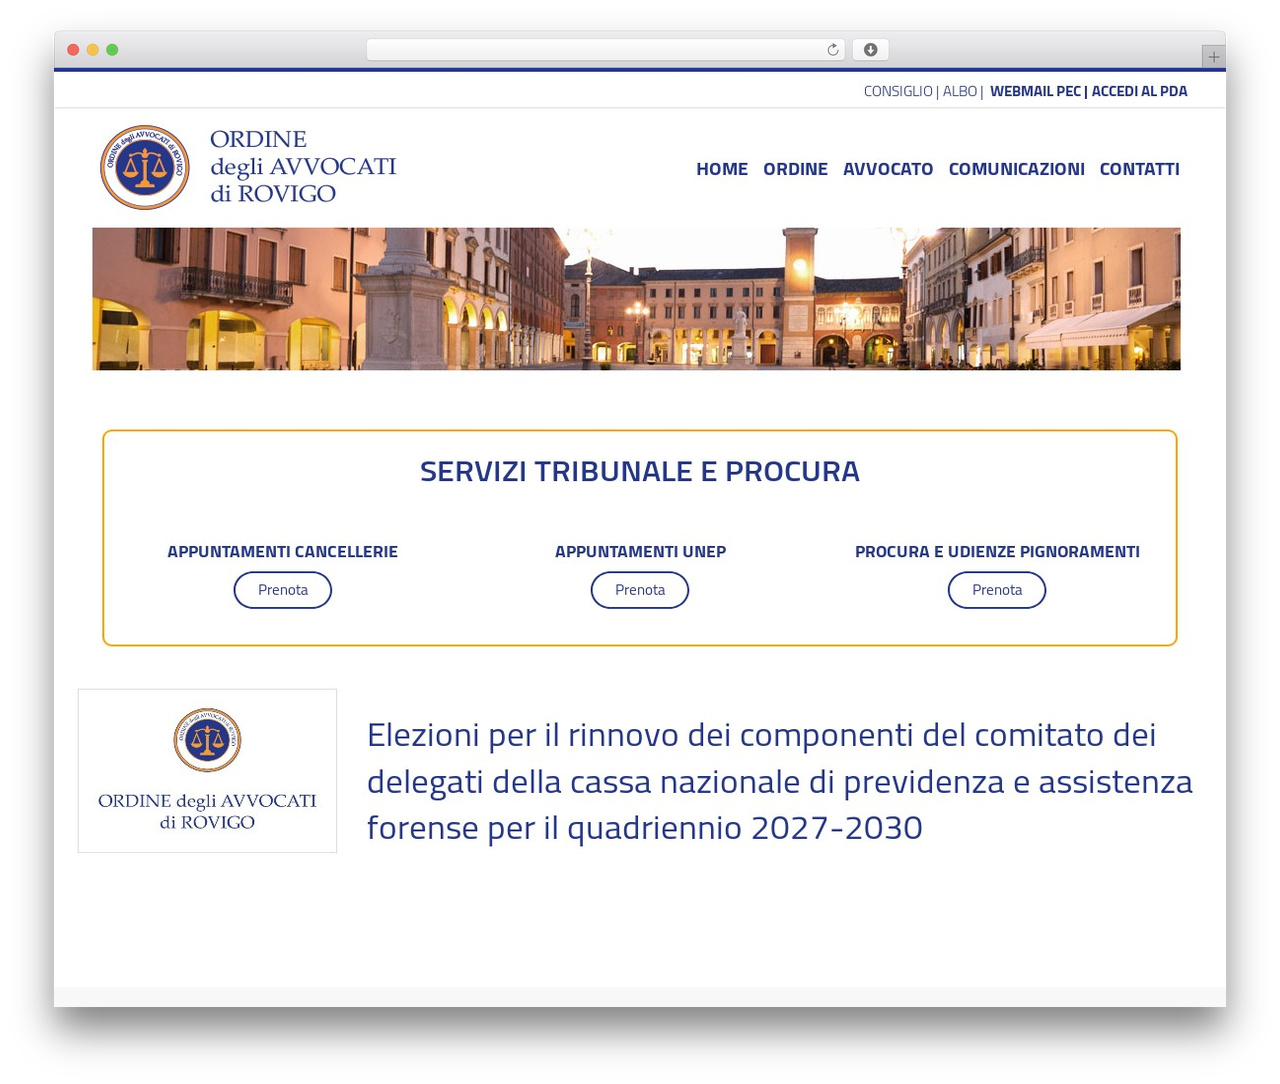1280x1084 pixels.
Task: Open the COMUNICAZIONI menu
Action: tap(1016, 169)
